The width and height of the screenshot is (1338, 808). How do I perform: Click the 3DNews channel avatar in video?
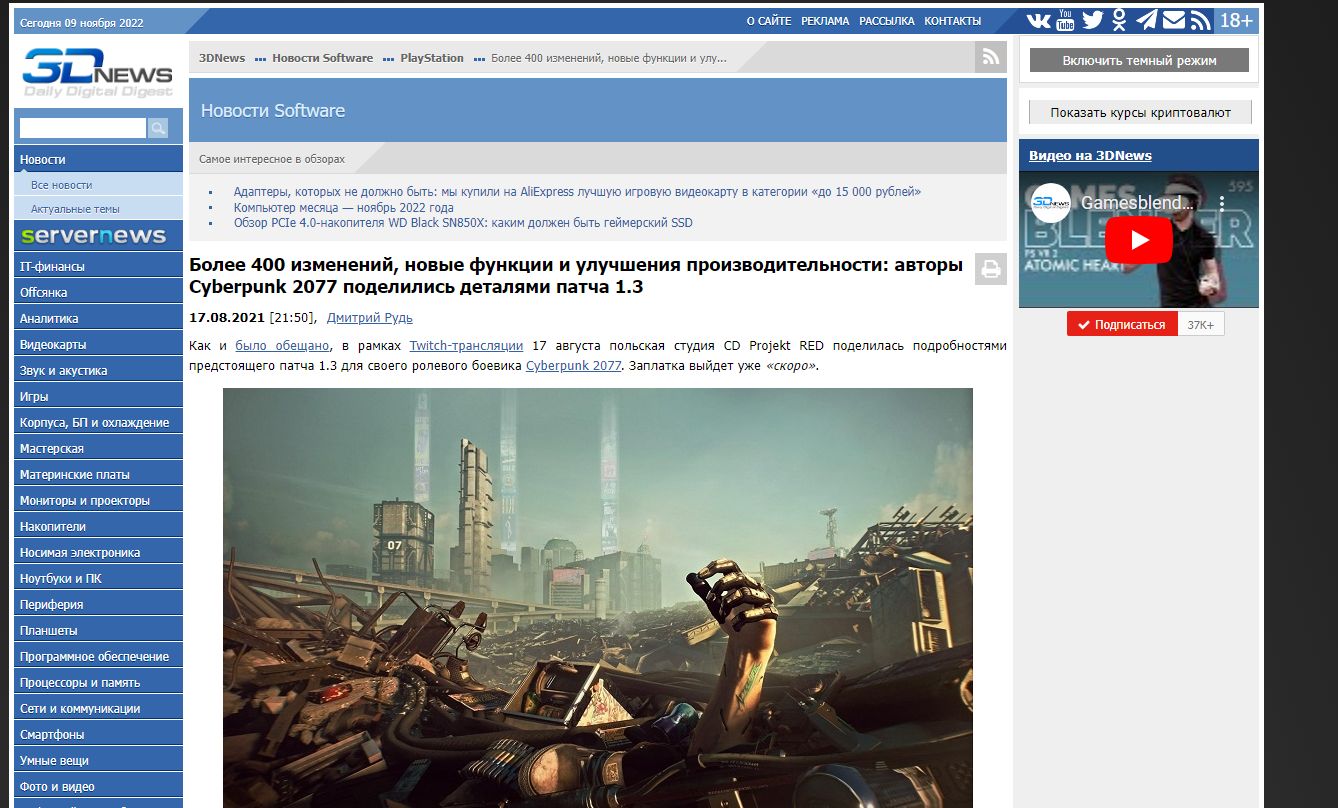pos(1051,203)
